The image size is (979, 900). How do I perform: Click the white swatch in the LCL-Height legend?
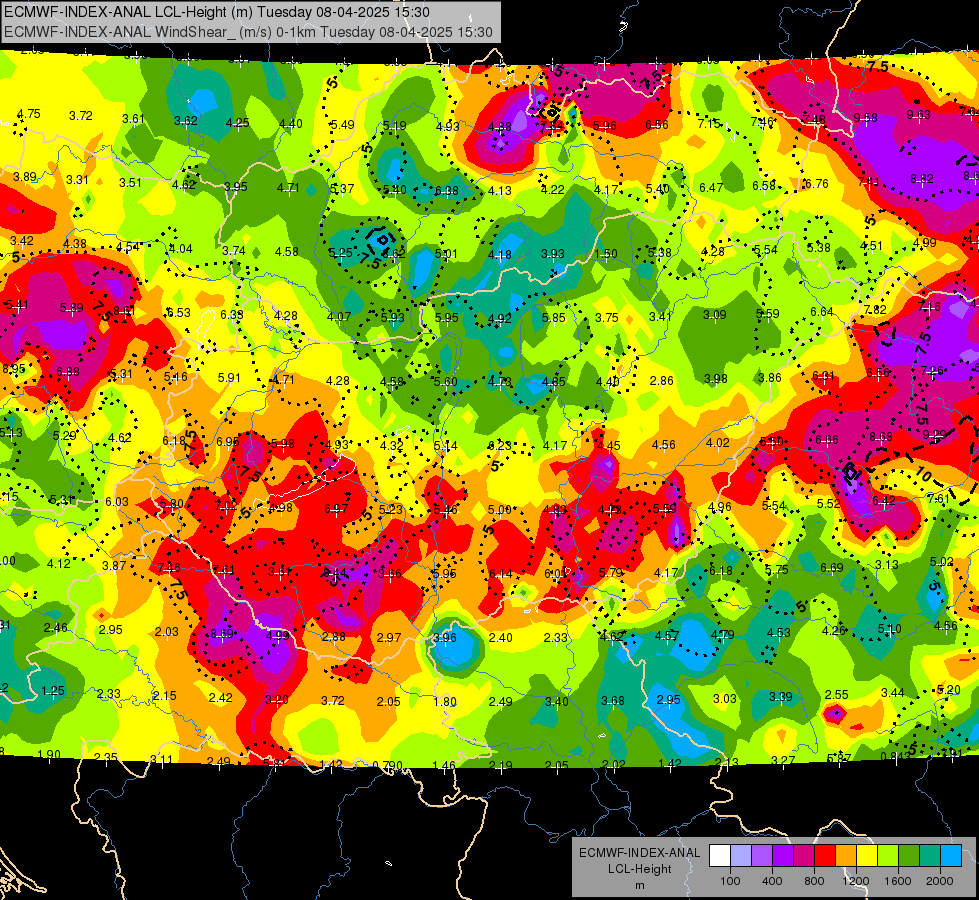pos(720,856)
